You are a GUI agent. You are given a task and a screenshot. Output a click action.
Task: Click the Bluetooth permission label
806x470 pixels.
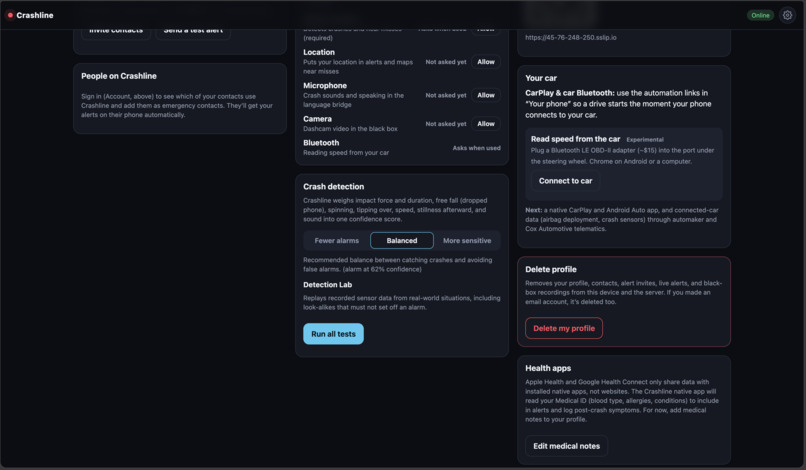[x=321, y=142]
